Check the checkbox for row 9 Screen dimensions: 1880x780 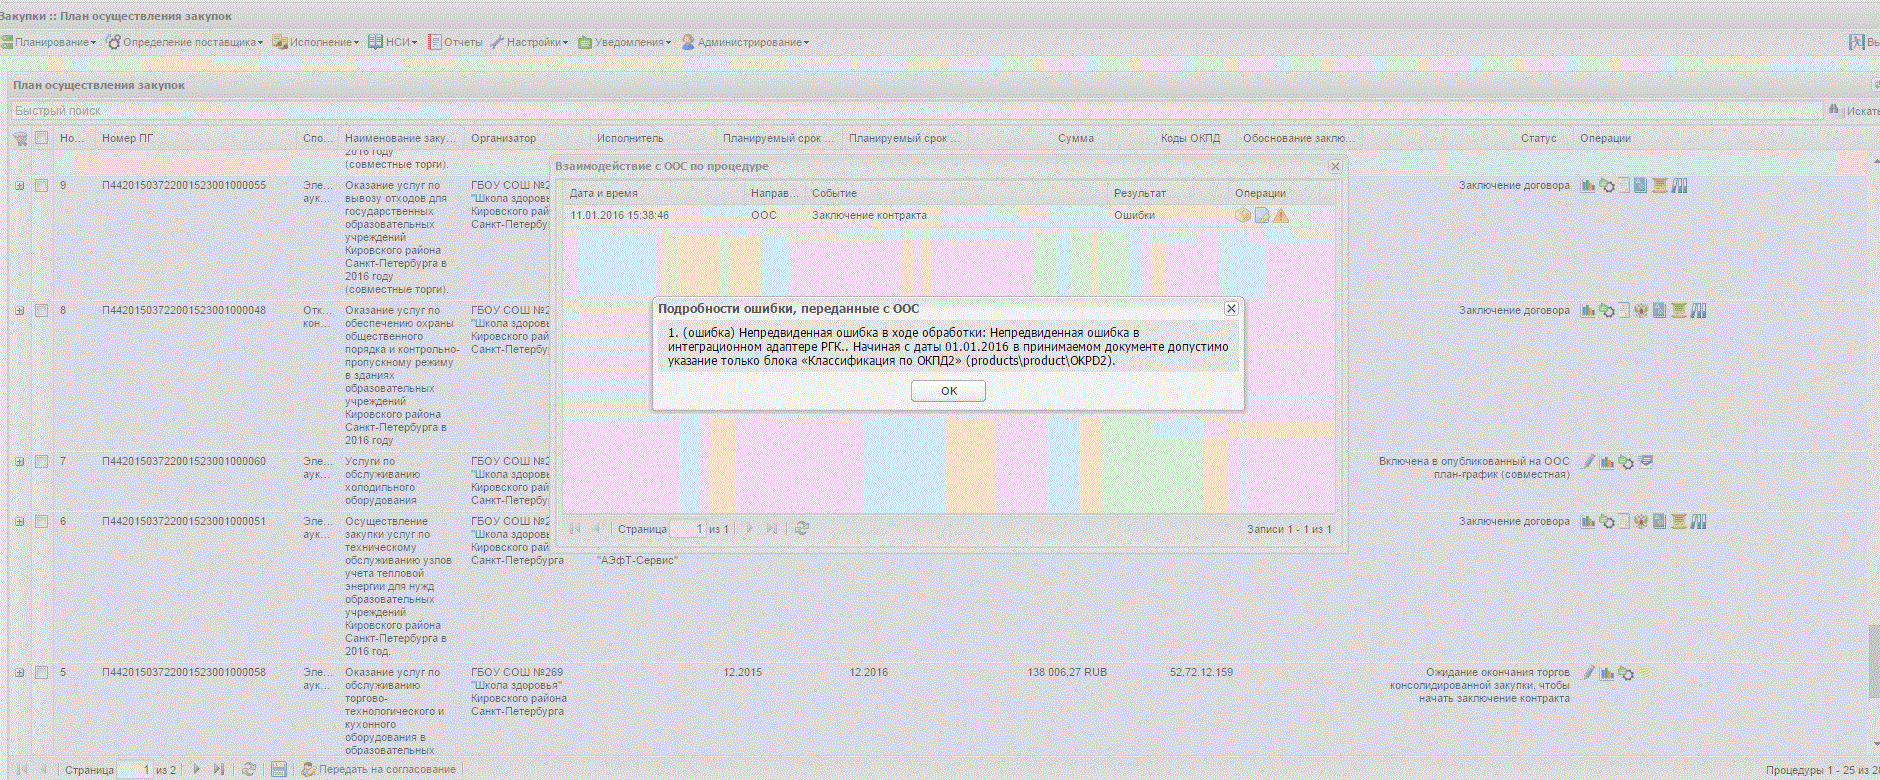[x=41, y=185]
